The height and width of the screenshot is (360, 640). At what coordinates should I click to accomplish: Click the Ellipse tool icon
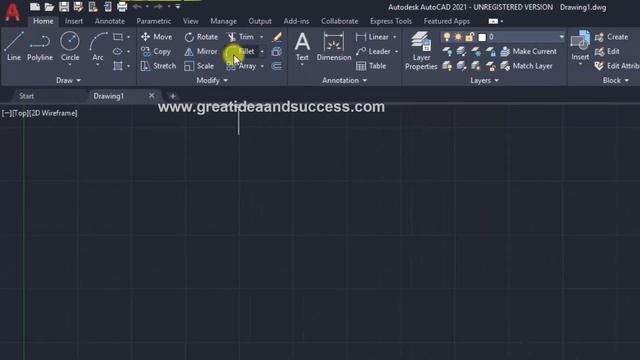(118, 51)
